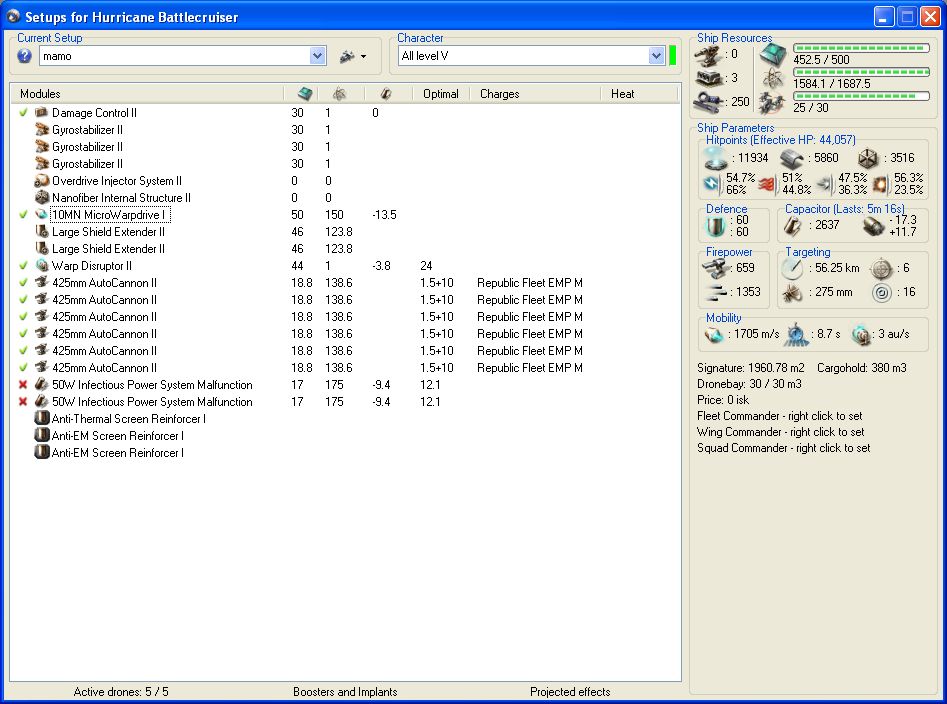Click the CPU usage bar 452.5 / 500
The width and height of the screenshot is (947, 704).
click(x=860, y=48)
